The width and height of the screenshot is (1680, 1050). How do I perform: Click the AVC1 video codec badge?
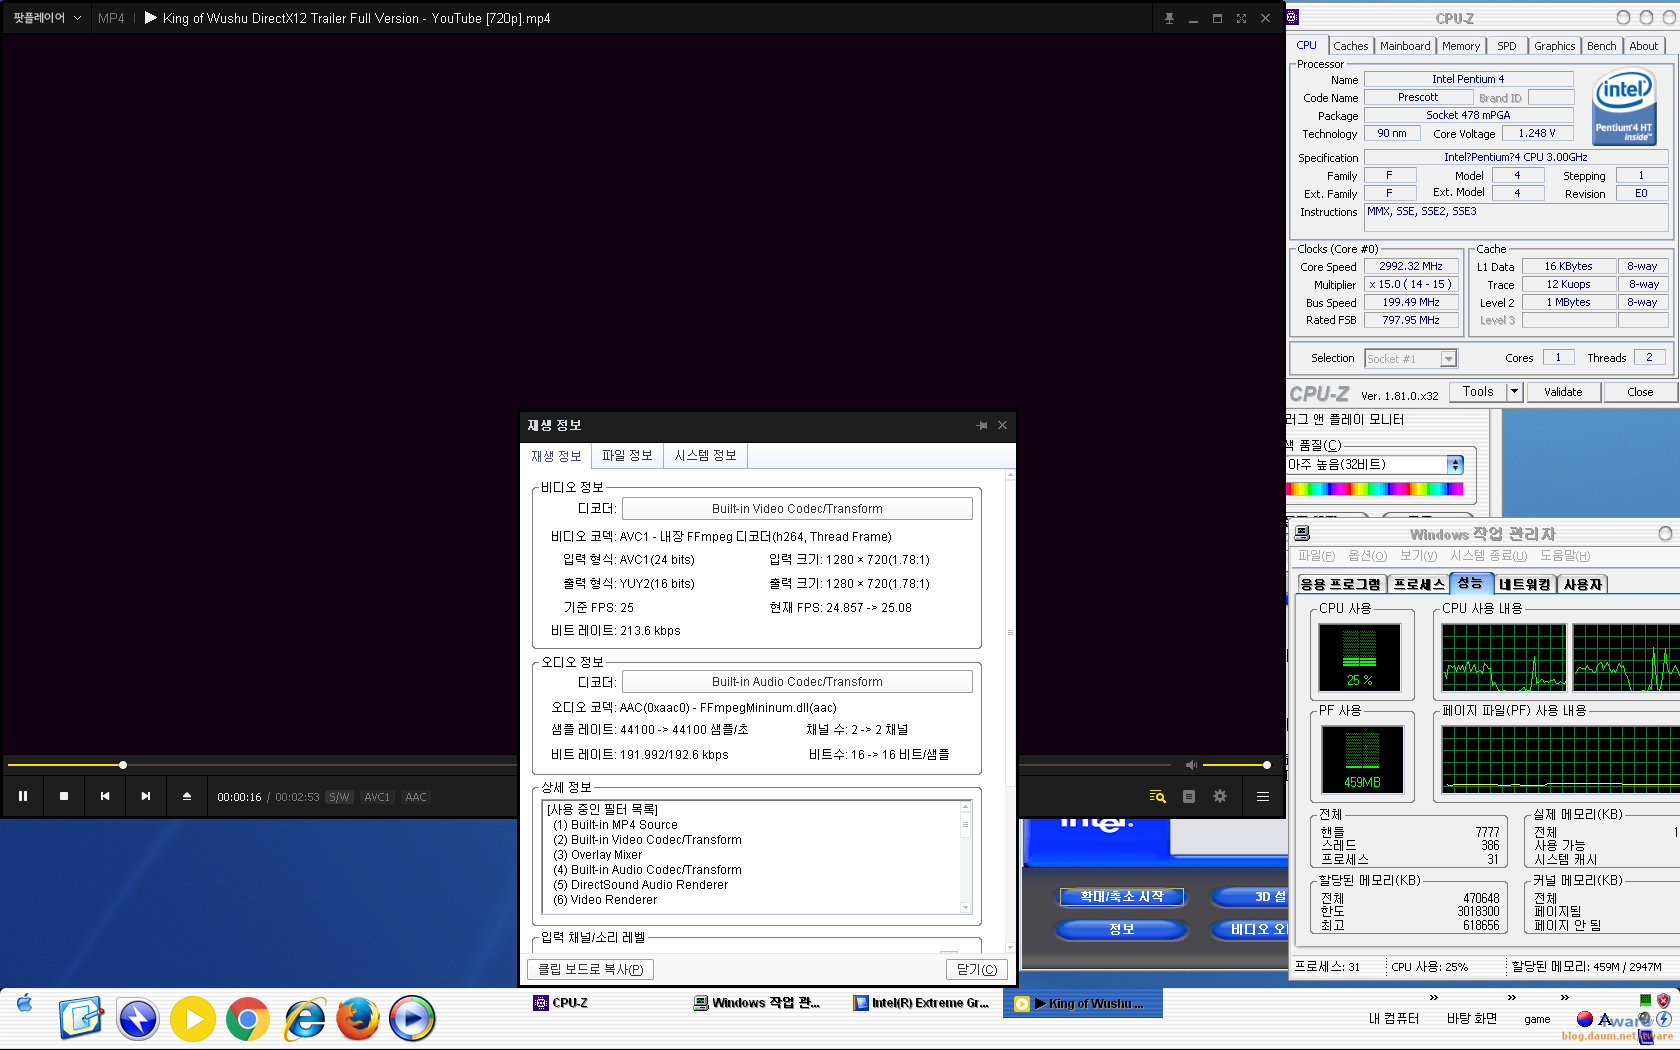(377, 797)
